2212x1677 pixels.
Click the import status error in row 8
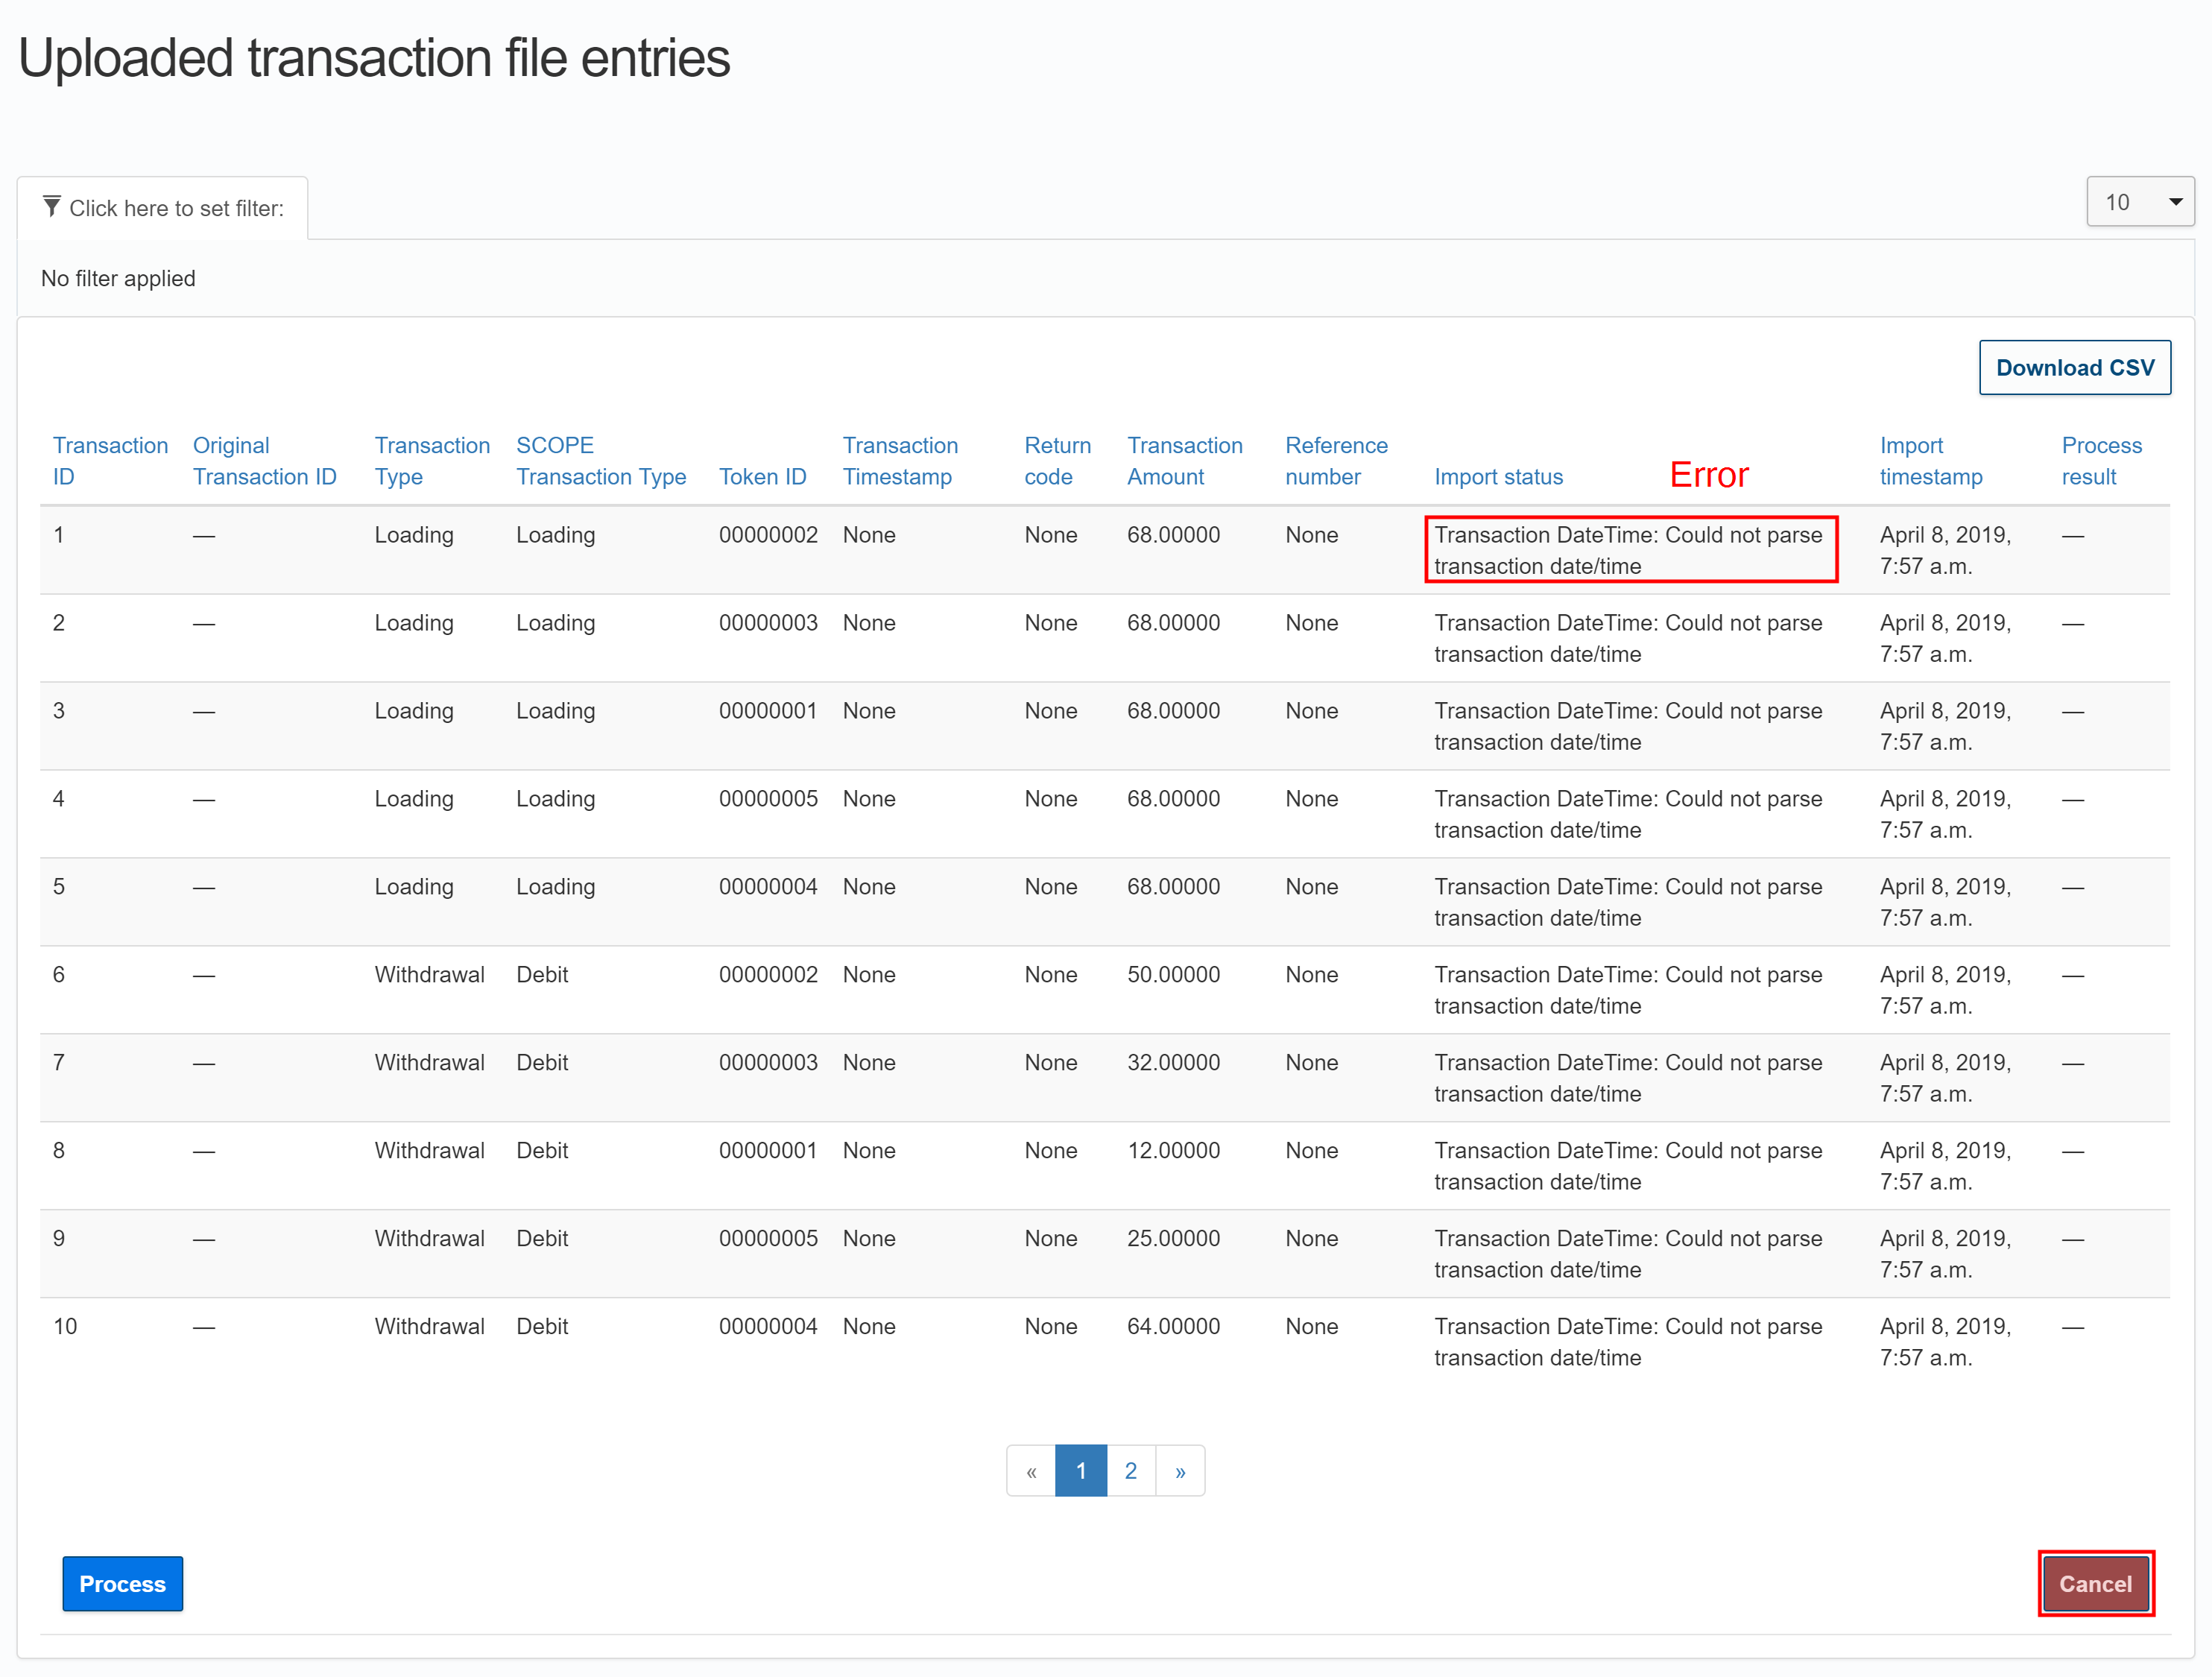point(1628,1166)
